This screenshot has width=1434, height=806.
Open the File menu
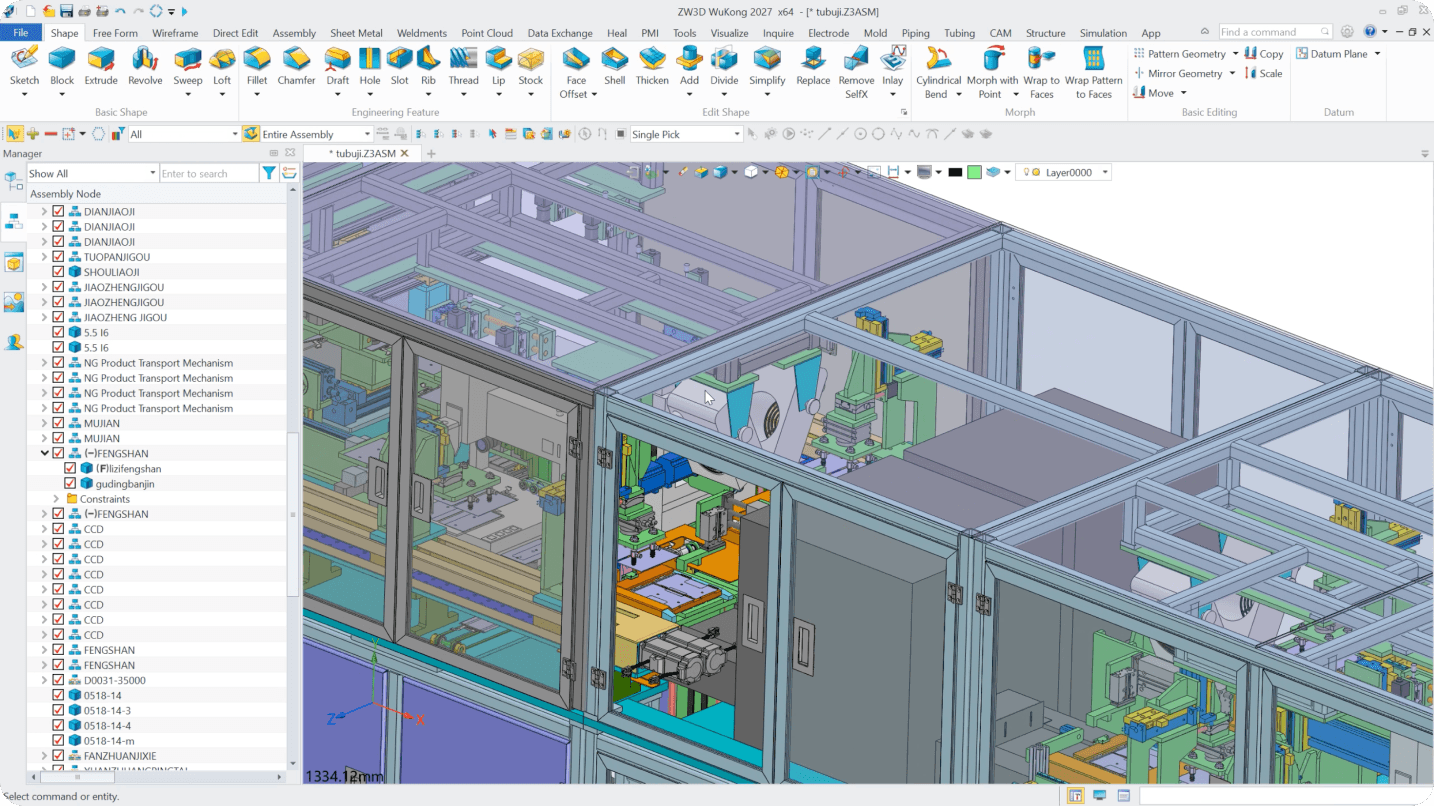pyautogui.click(x=20, y=33)
